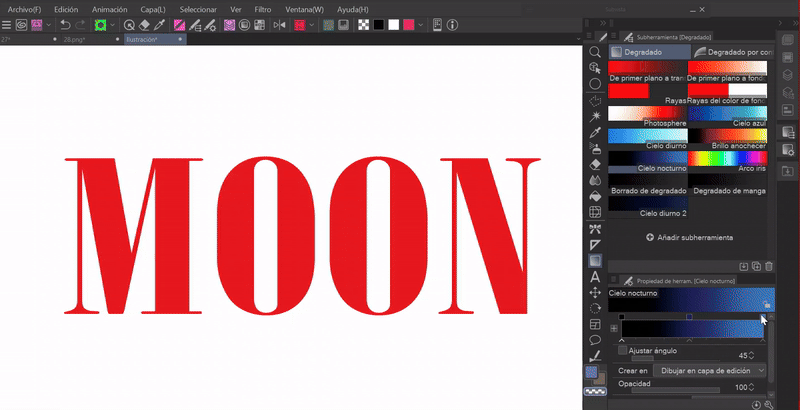Click the Undo arrow in command bar
Image resolution: width=800 pixels, height=410 pixels.
point(65,24)
